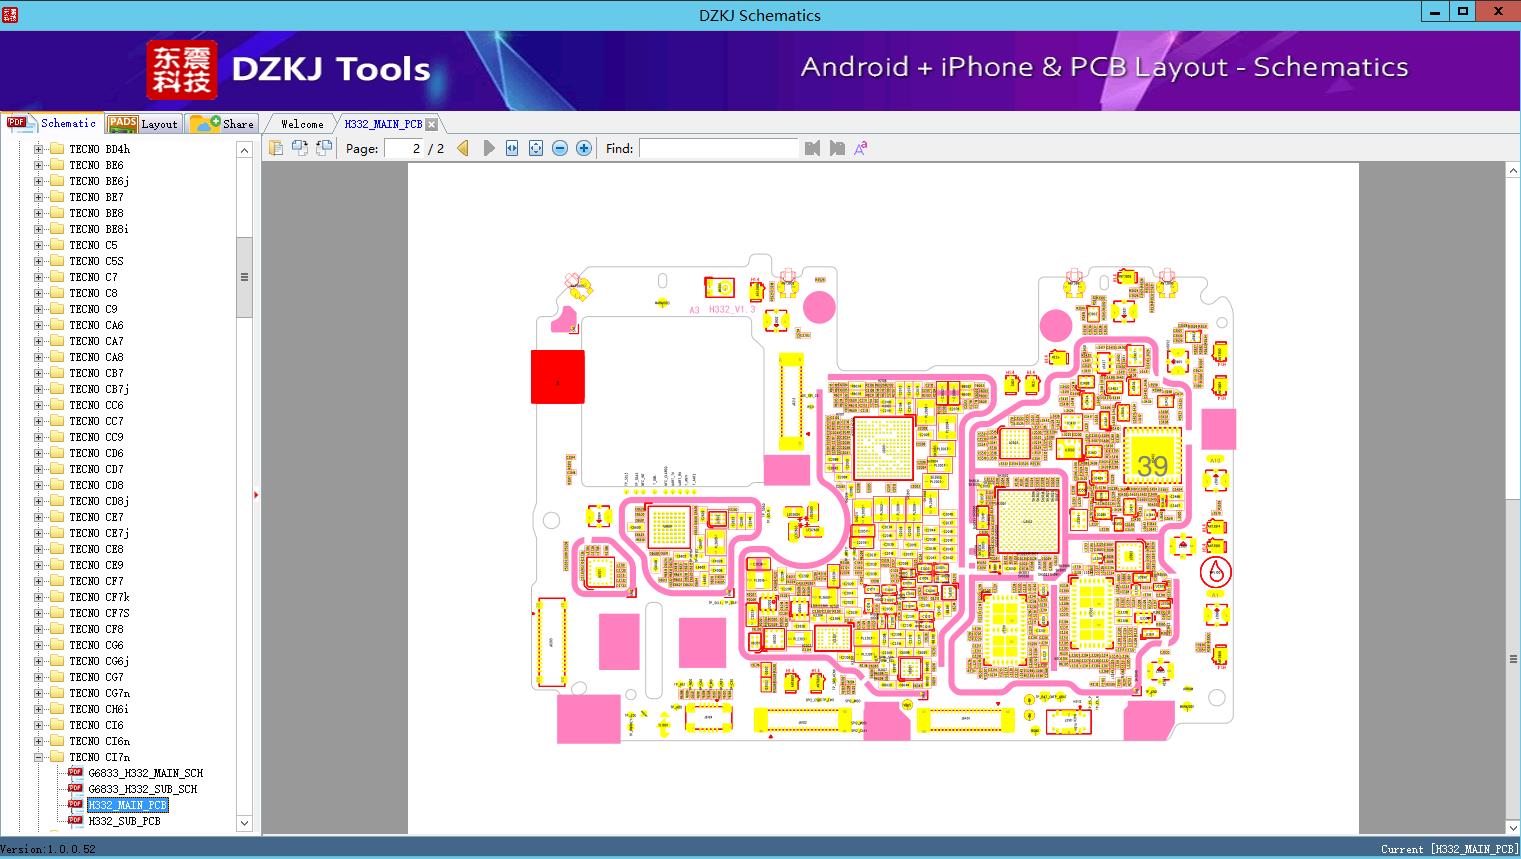1521x859 pixels.
Task: Zoom in on the PCB drawing
Action: coord(584,148)
